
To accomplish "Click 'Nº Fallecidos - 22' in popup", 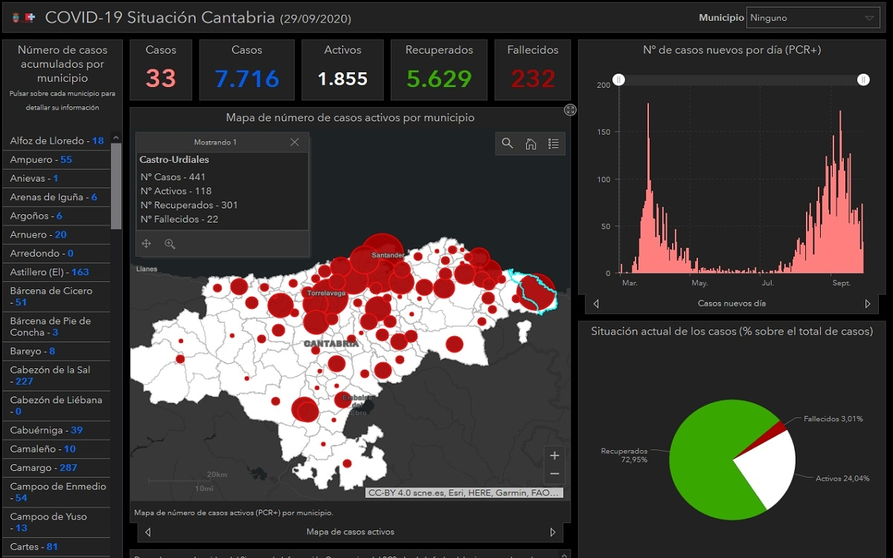I will click(x=179, y=219).
